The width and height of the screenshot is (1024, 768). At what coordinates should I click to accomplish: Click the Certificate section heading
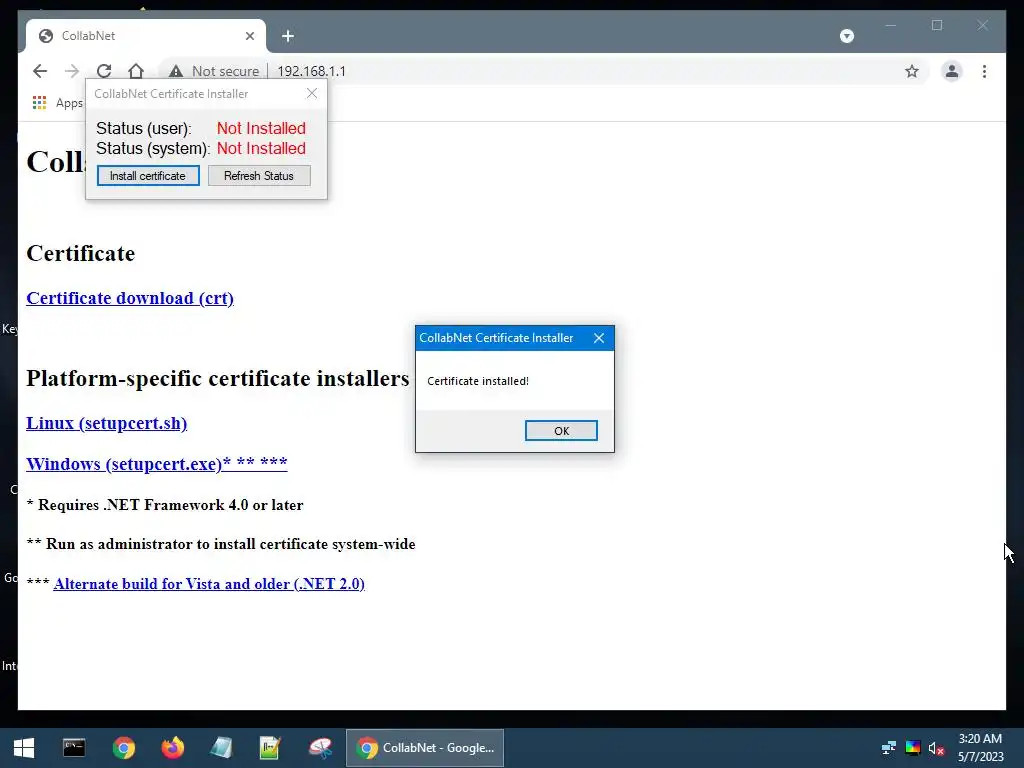pyautogui.click(x=80, y=253)
